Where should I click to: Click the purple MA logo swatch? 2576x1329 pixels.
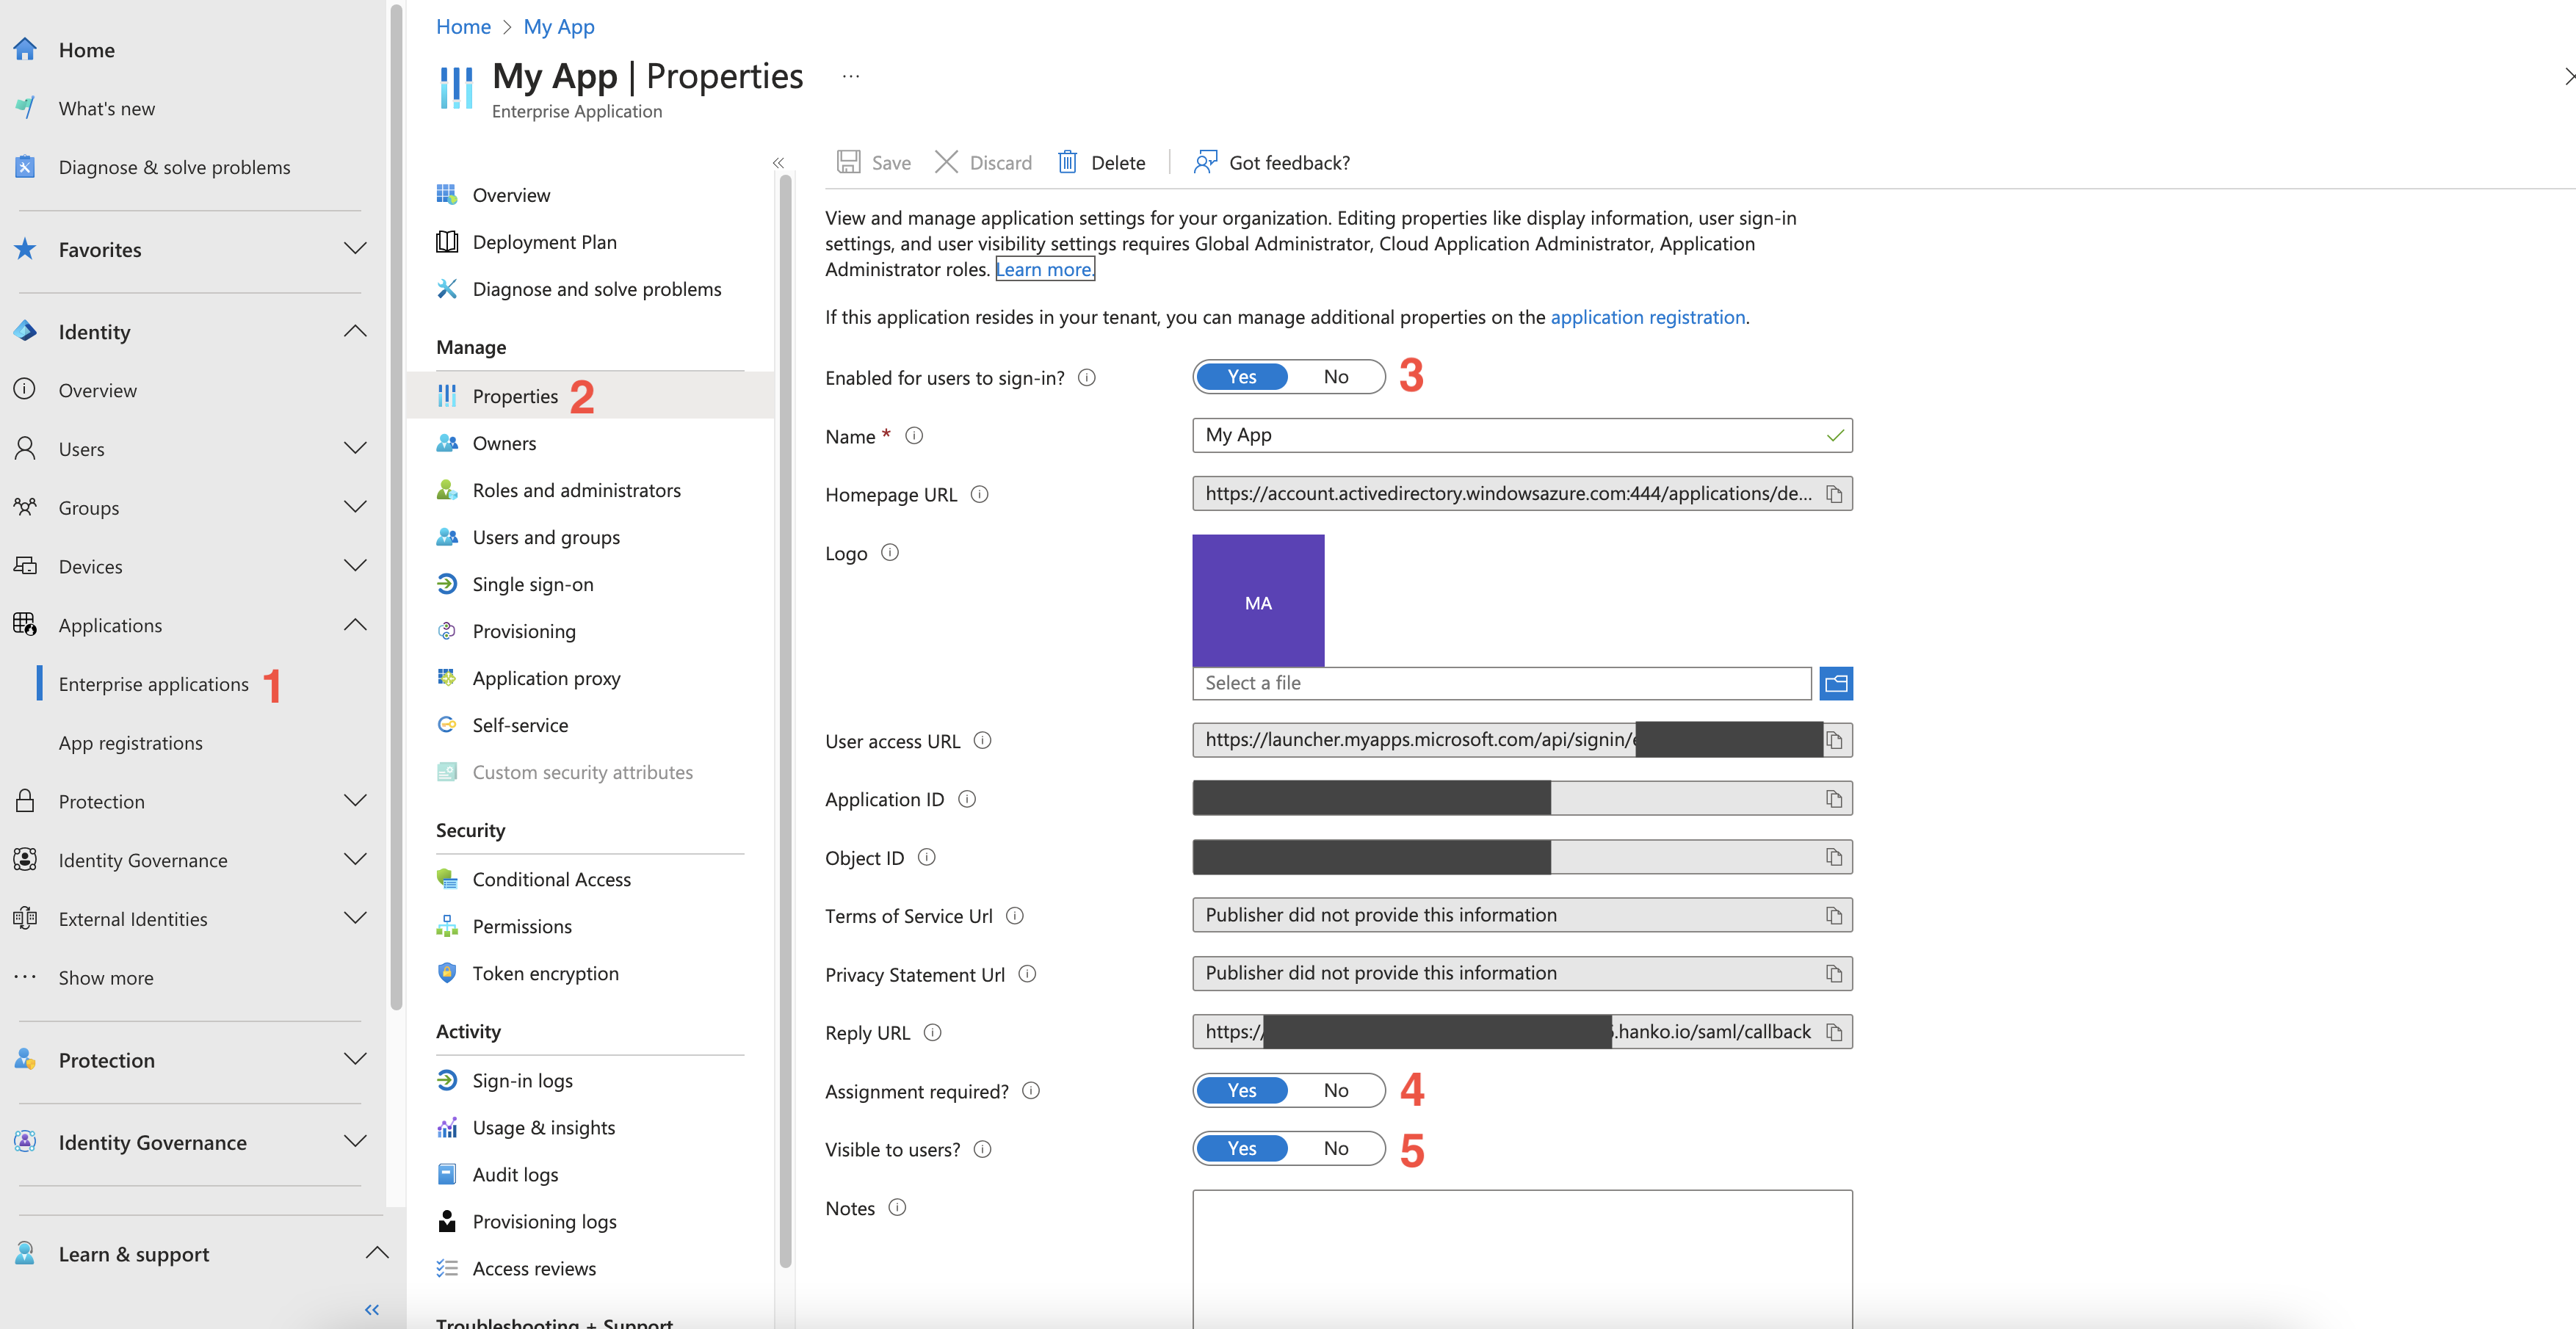pyautogui.click(x=1258, y=601)
